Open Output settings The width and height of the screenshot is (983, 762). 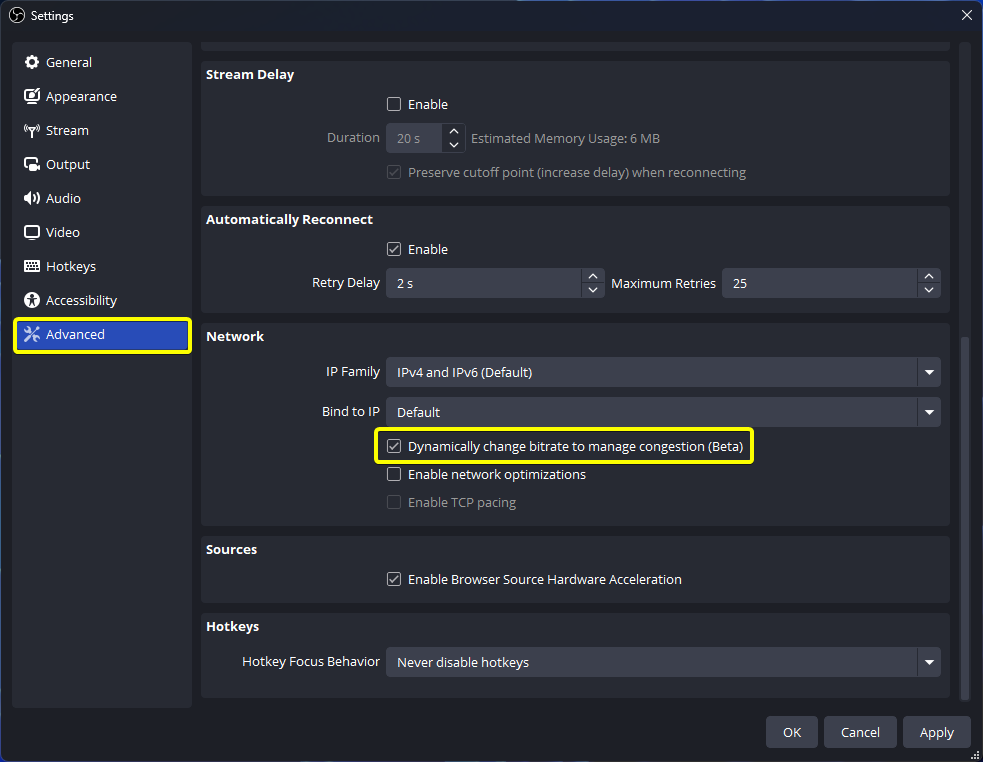point(102,164)
